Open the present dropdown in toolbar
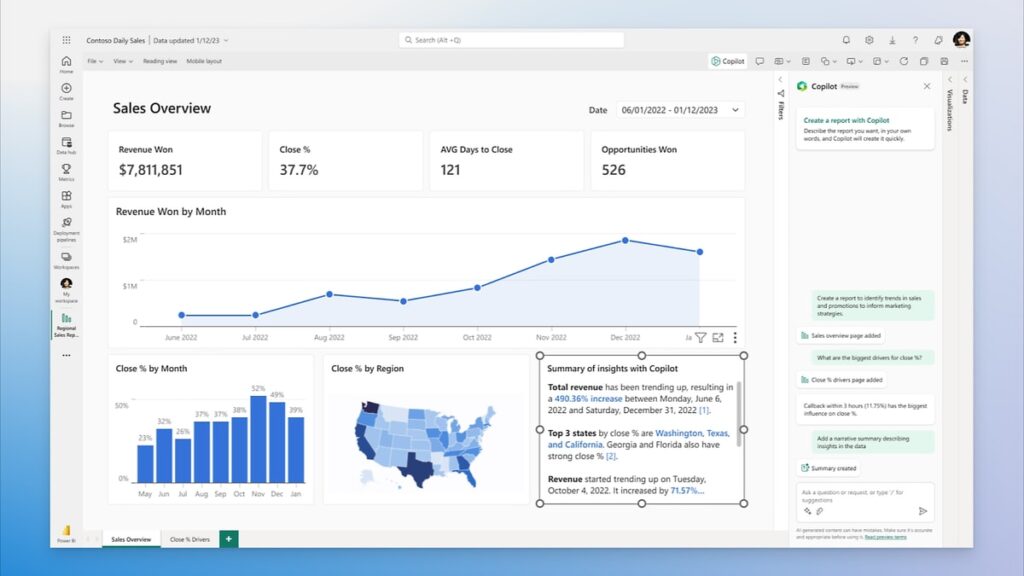This screenshot has width=1024, height=576. coord(854,61)
